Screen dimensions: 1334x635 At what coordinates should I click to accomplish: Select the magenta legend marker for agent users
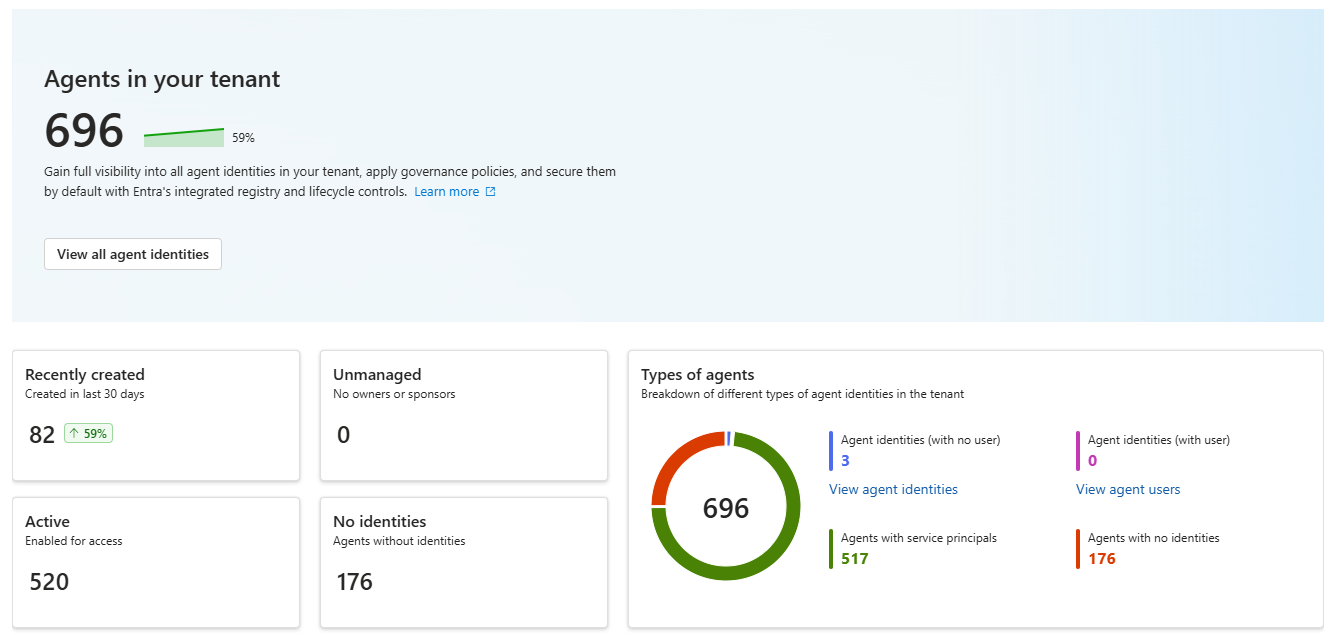coord(1077,450)
